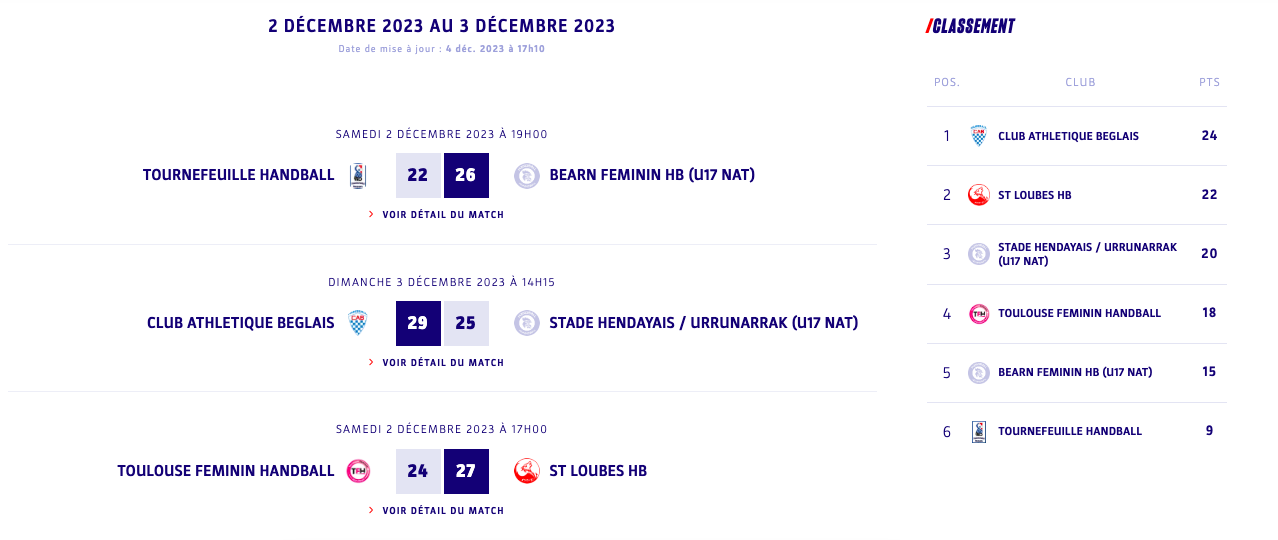This screenshot has width=1278, height=540.
Task: Click the PTS column header
Action: click(1209, 83)
